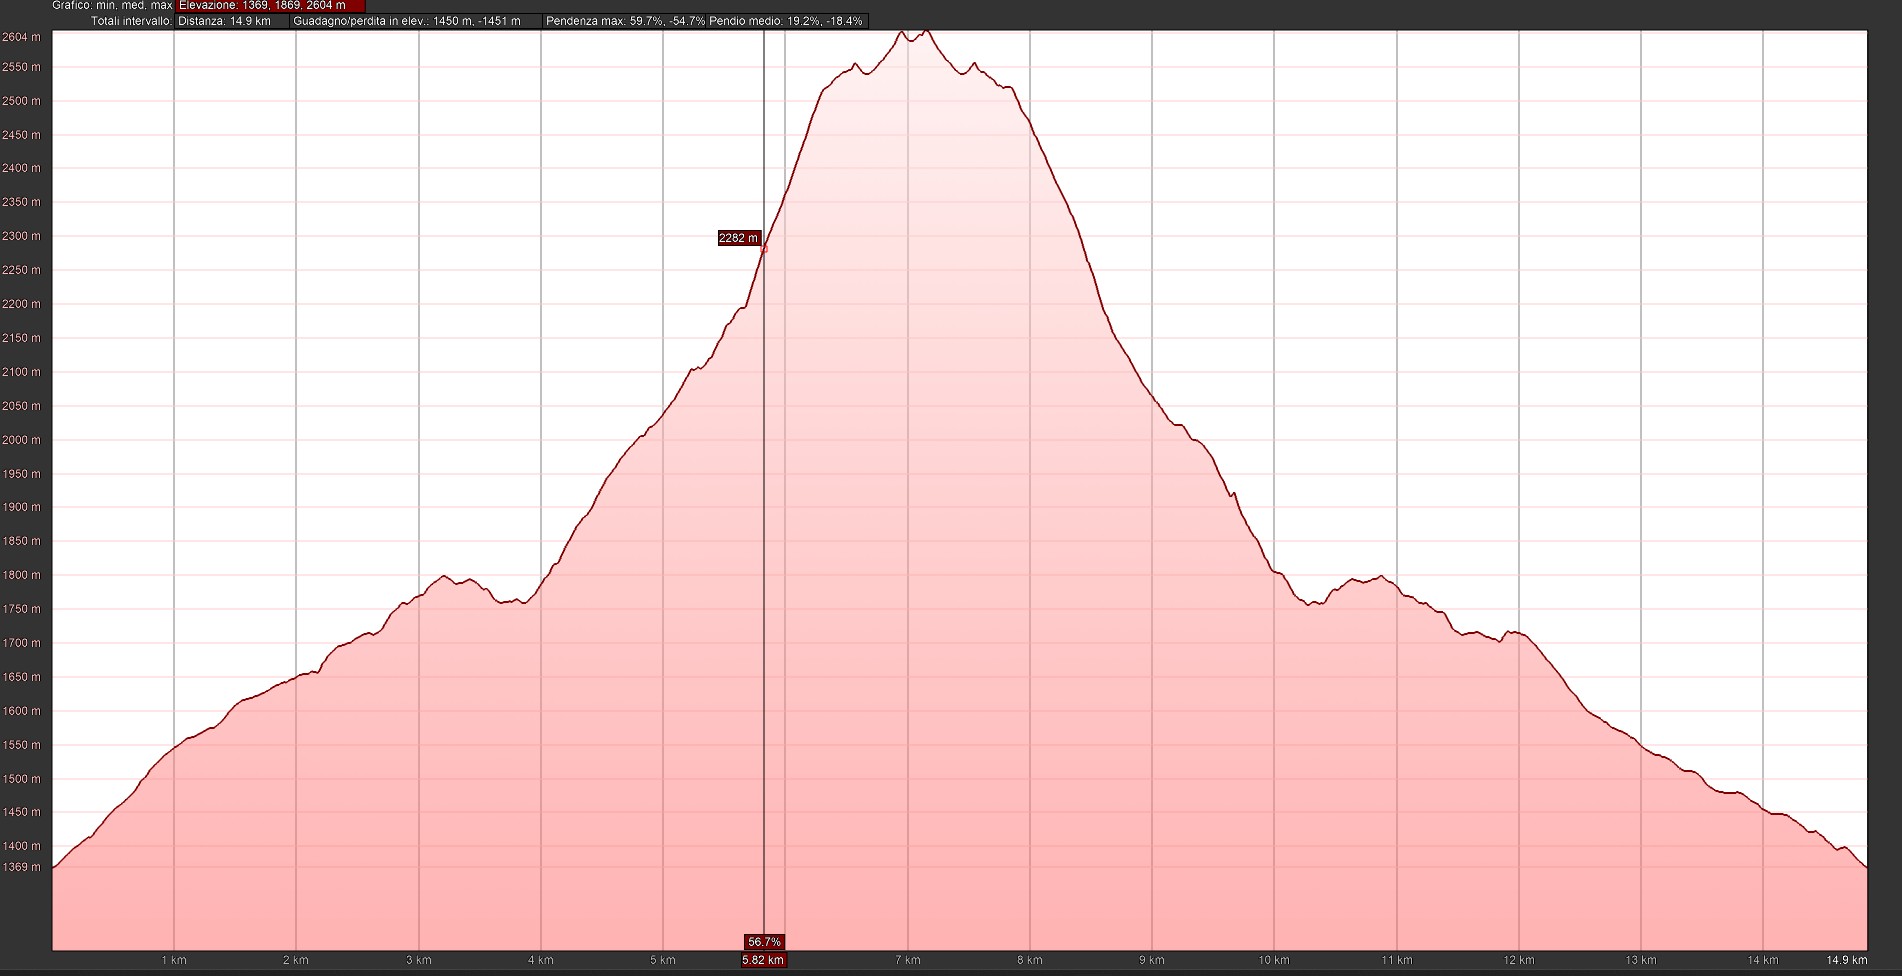The height and width of the screenshot is (976, 1902).
Task: Click the Grafico: min. med. max label
Action: (112, 6)
